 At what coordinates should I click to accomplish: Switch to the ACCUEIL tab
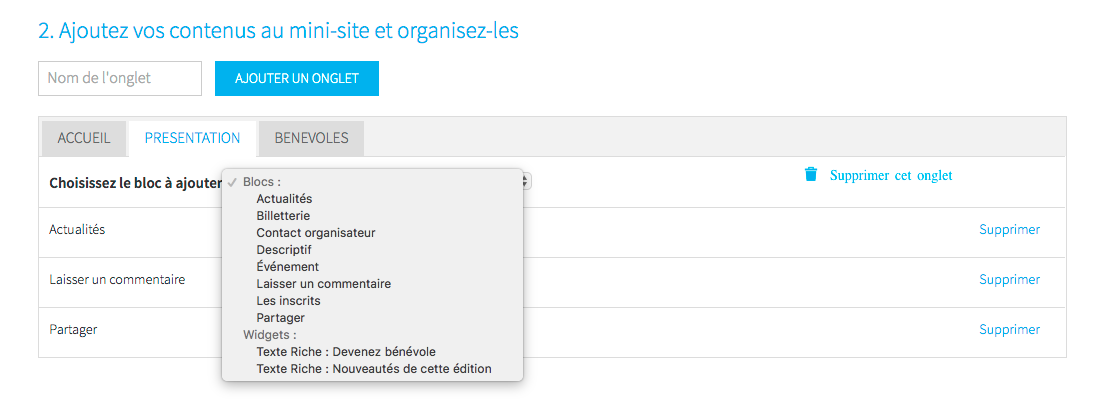84,138
